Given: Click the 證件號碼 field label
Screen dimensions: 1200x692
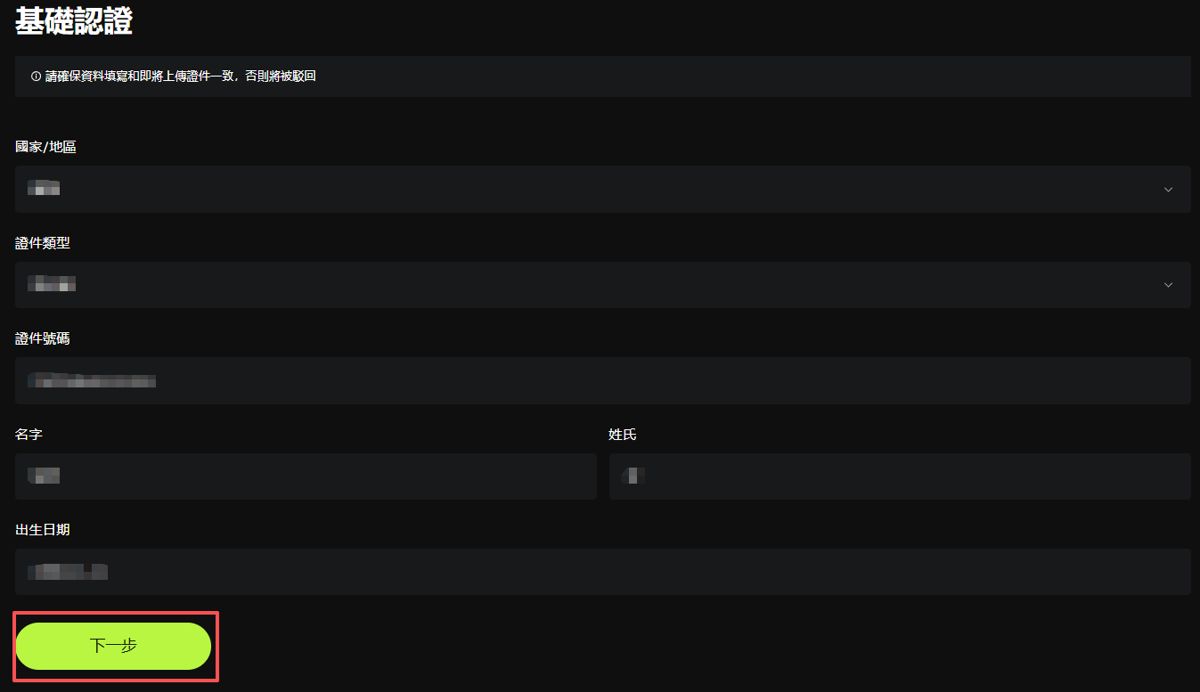Looking at the screenshot, I should (x=42, y=339).
